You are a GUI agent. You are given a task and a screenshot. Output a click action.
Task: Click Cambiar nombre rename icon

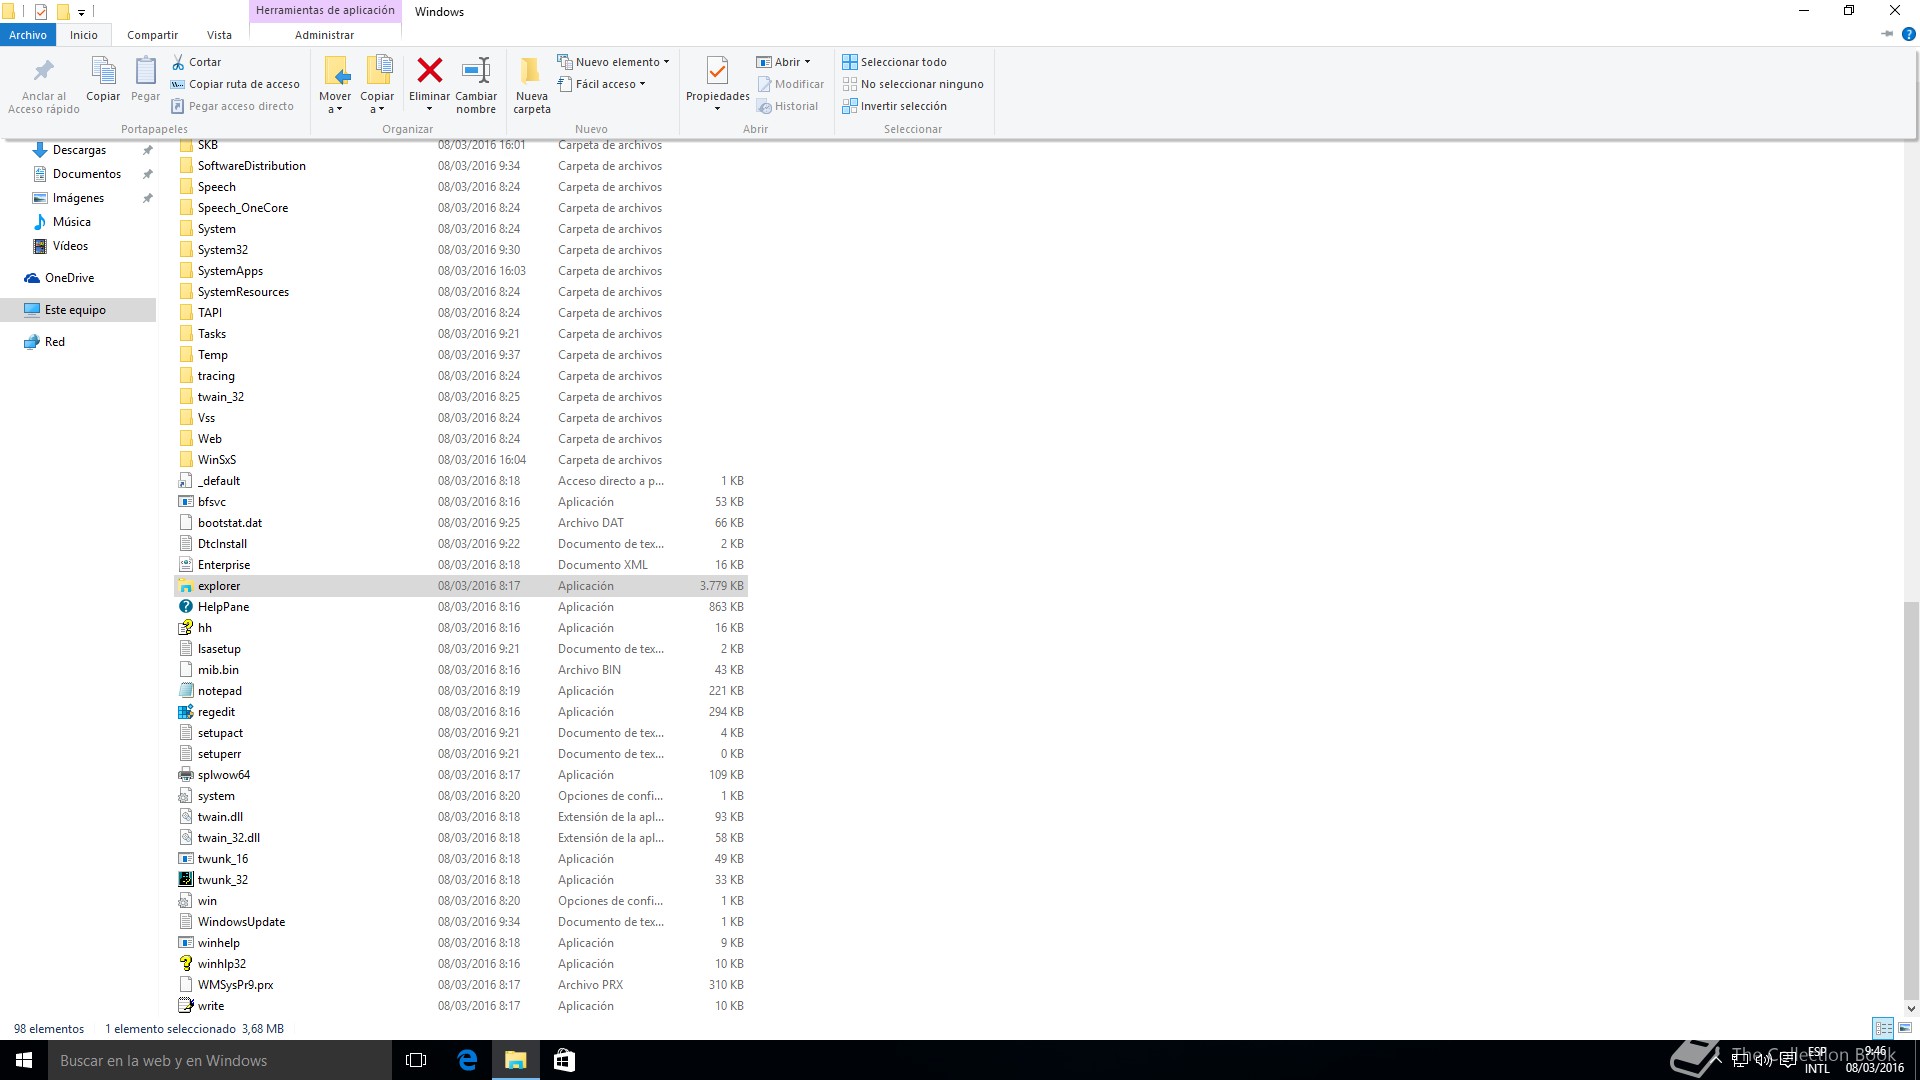(x=476, y=70)
